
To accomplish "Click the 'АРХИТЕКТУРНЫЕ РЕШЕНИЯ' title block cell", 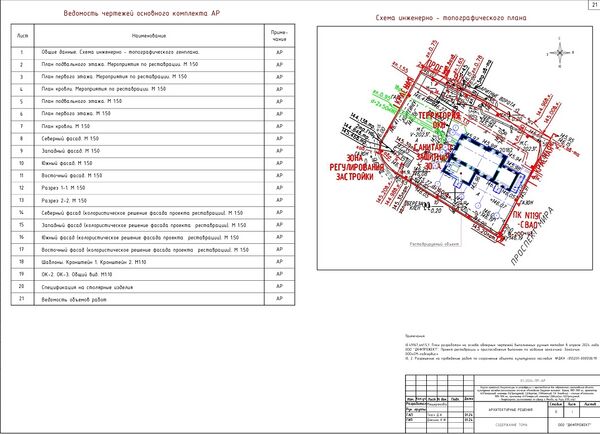I will [x=510, y=410].
